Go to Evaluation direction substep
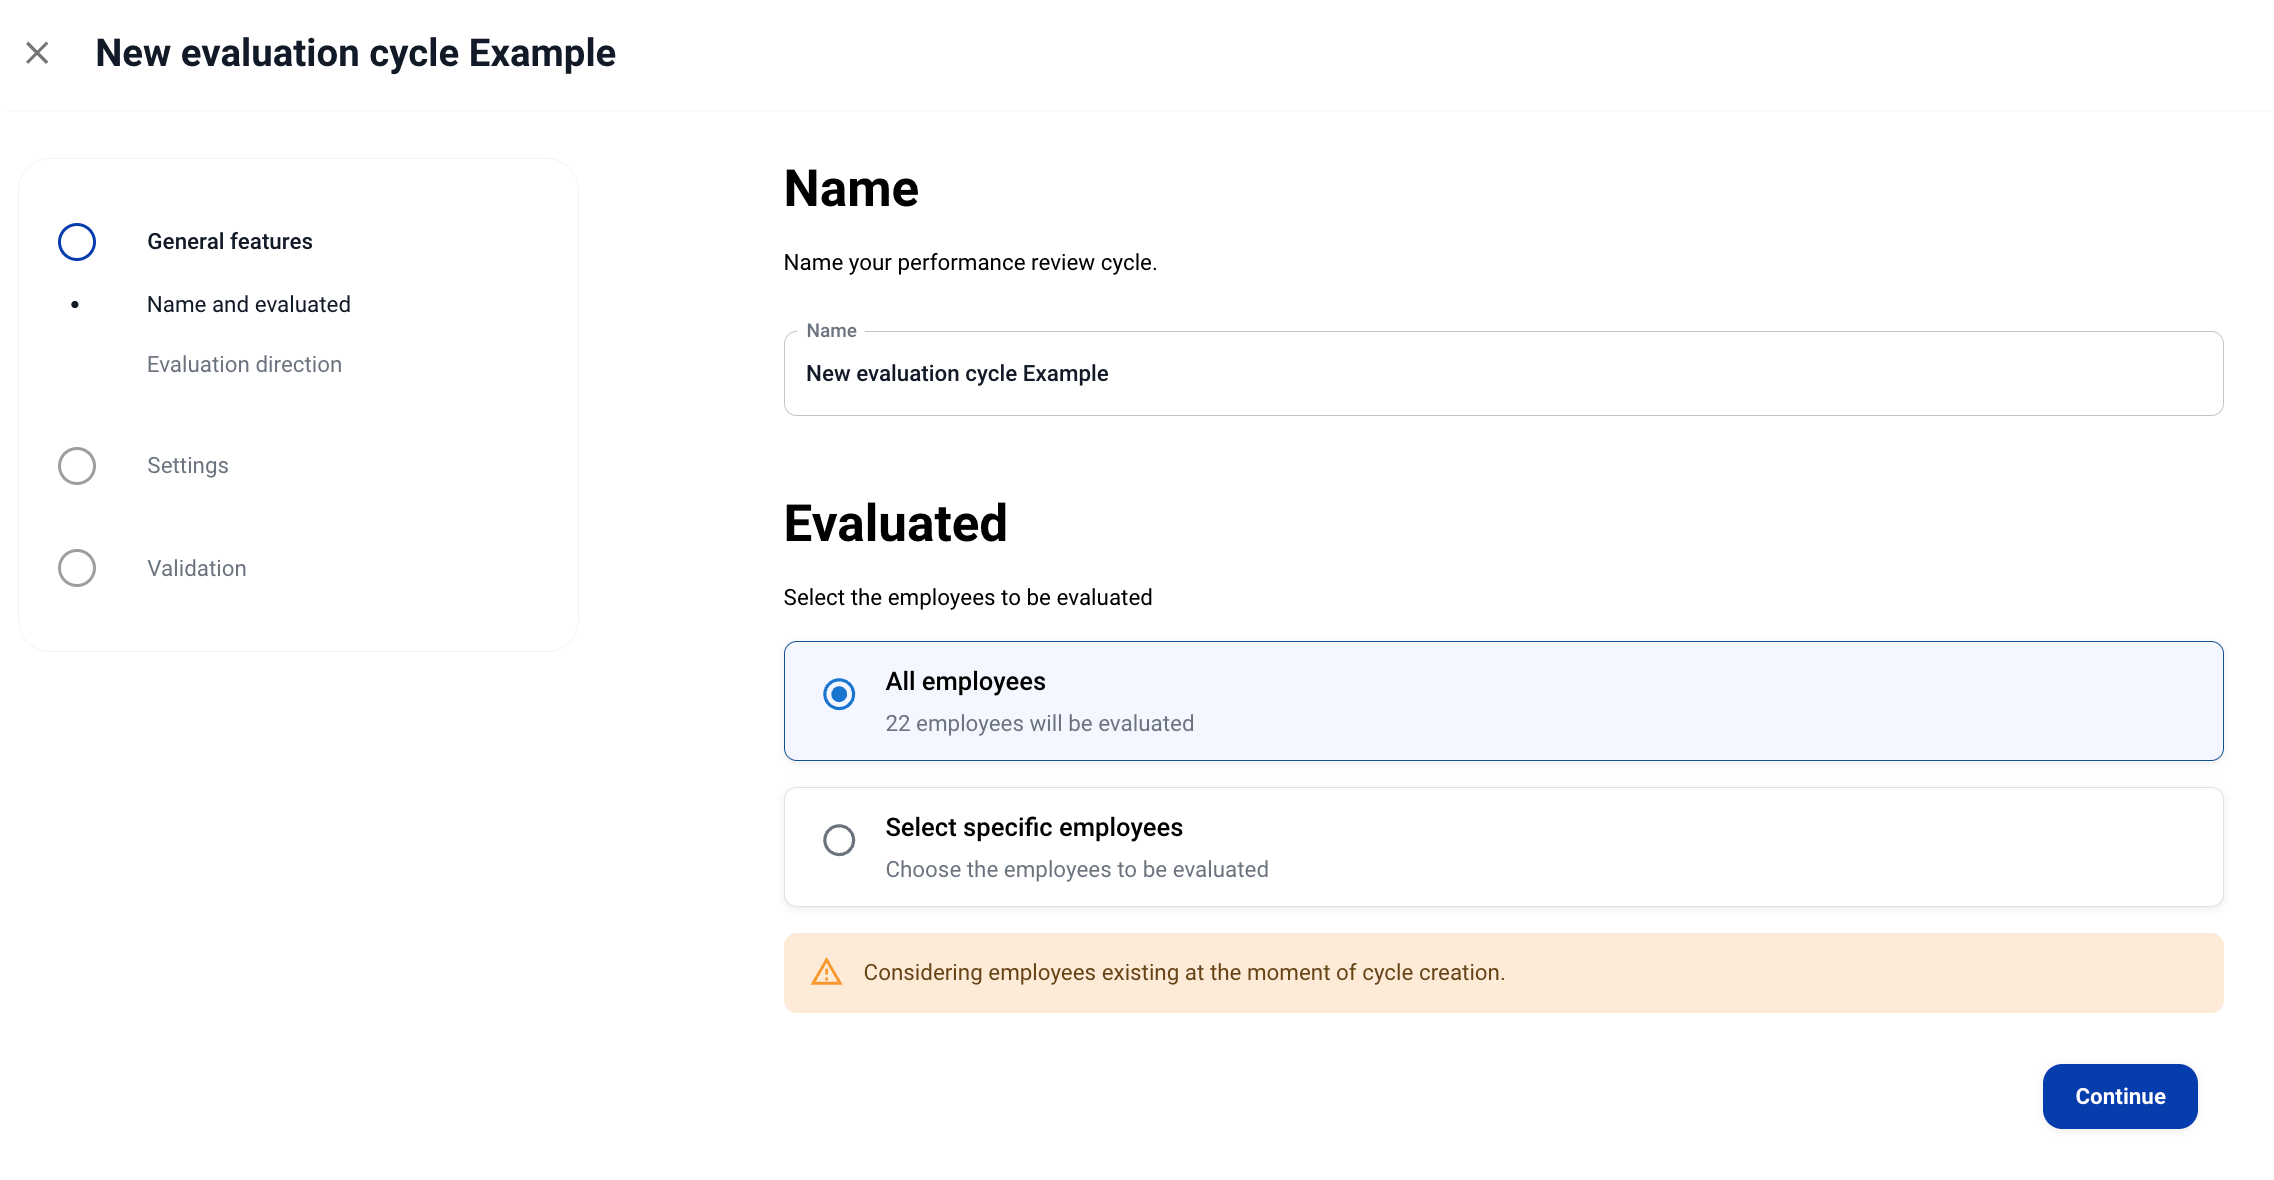The width and height of the screenshot is (2274, 1180). [244, 365]
